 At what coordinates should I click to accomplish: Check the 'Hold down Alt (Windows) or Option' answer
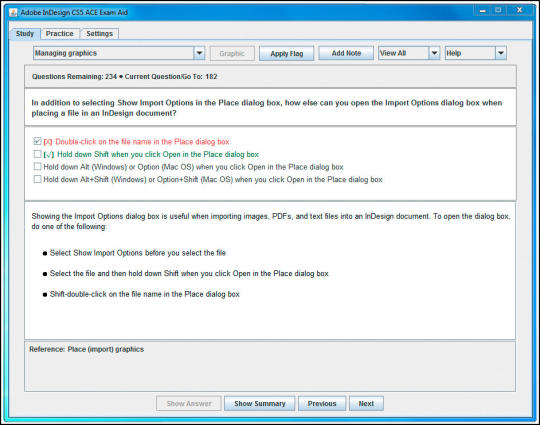pos(37,167)
